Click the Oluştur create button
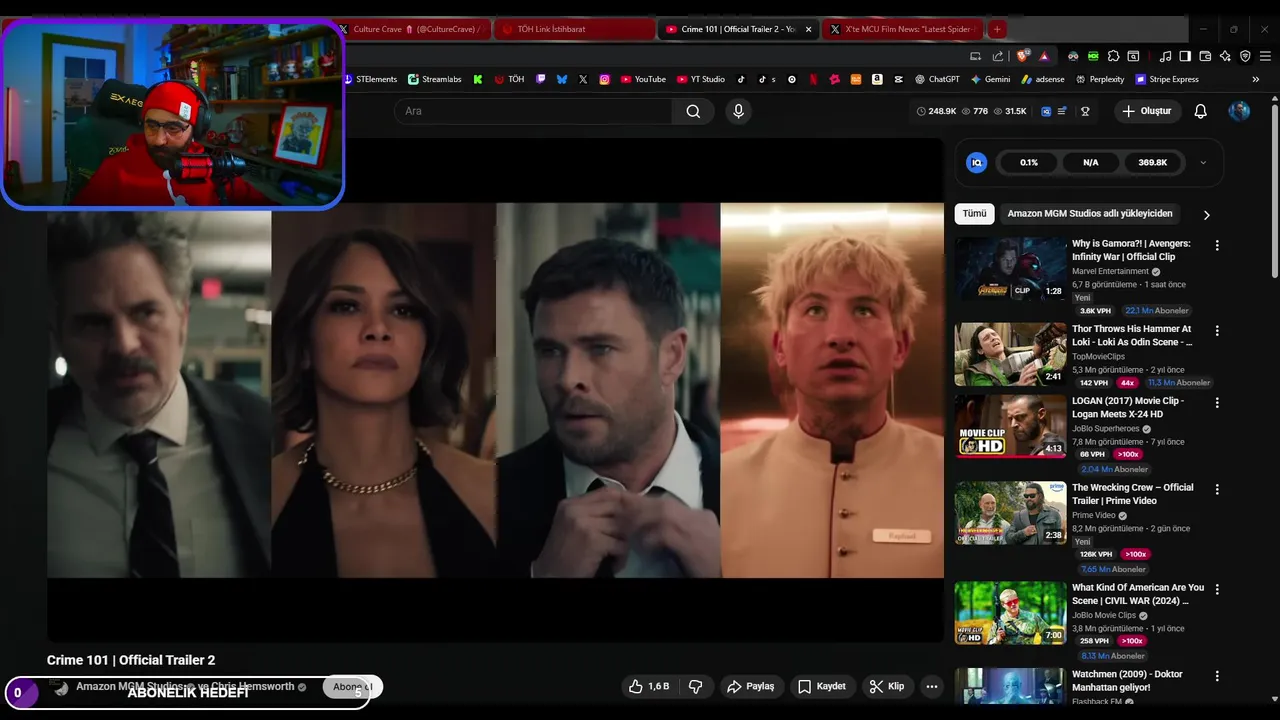This screenshot has height=720, width=1280. (x=1146, y=111)
